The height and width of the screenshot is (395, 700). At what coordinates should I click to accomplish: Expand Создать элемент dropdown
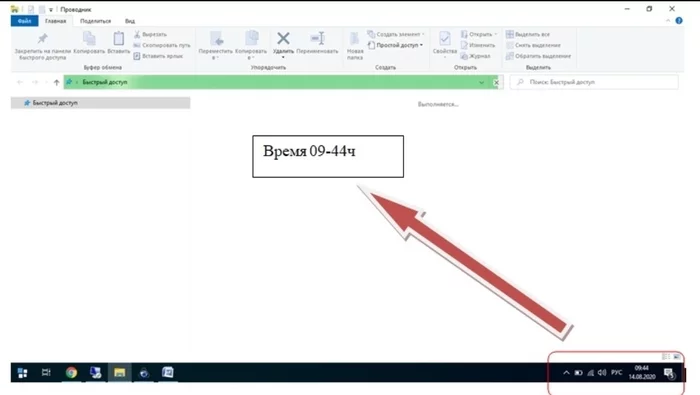(423, 34)
